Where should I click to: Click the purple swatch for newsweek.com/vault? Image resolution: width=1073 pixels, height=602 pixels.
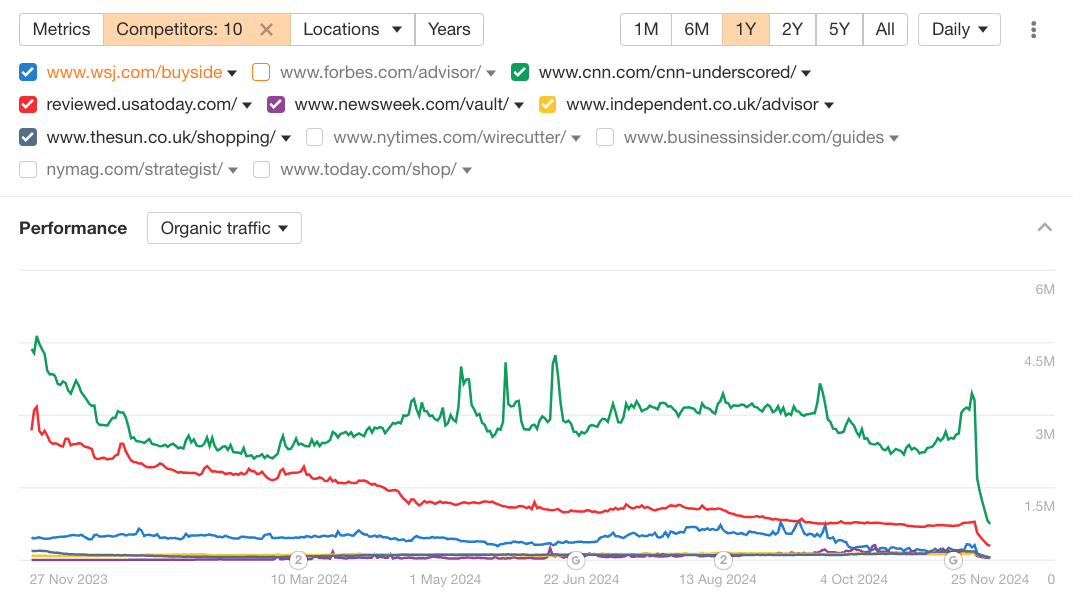[275, 104]
